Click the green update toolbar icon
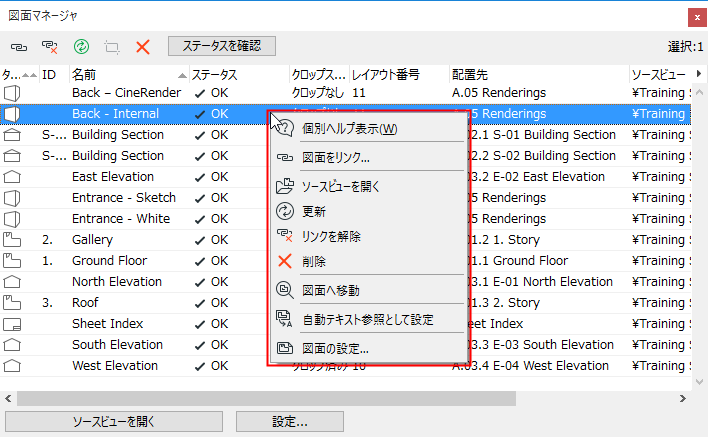 point(81,46)
